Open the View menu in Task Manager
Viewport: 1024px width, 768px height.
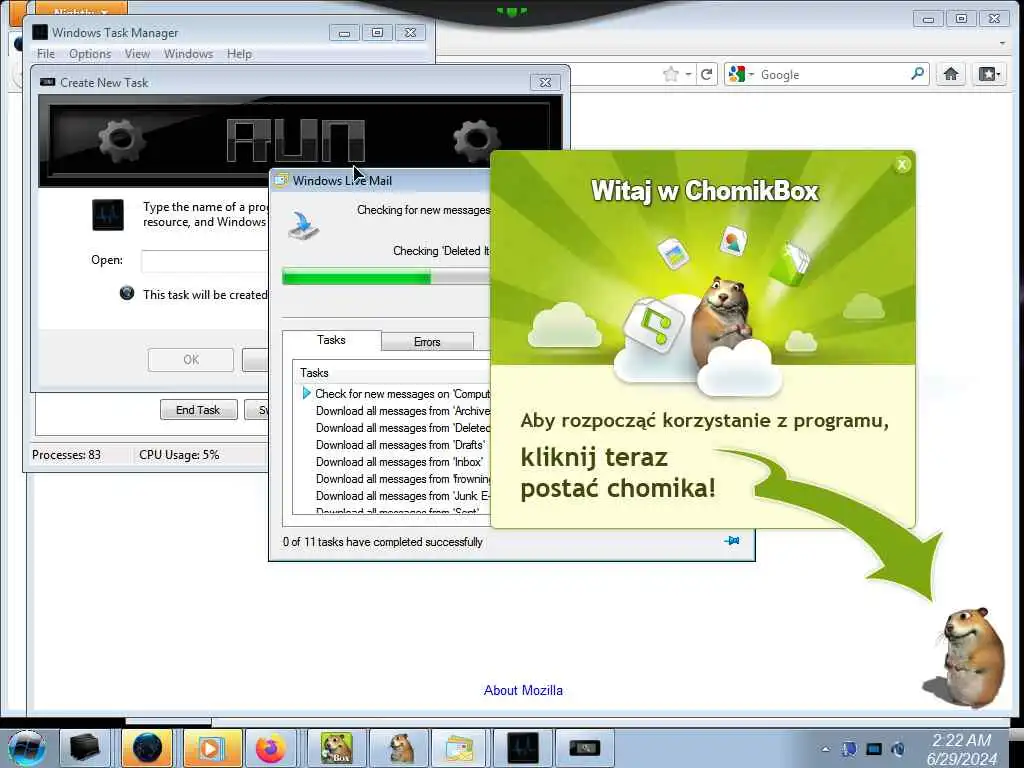click(x=137, y=54)
